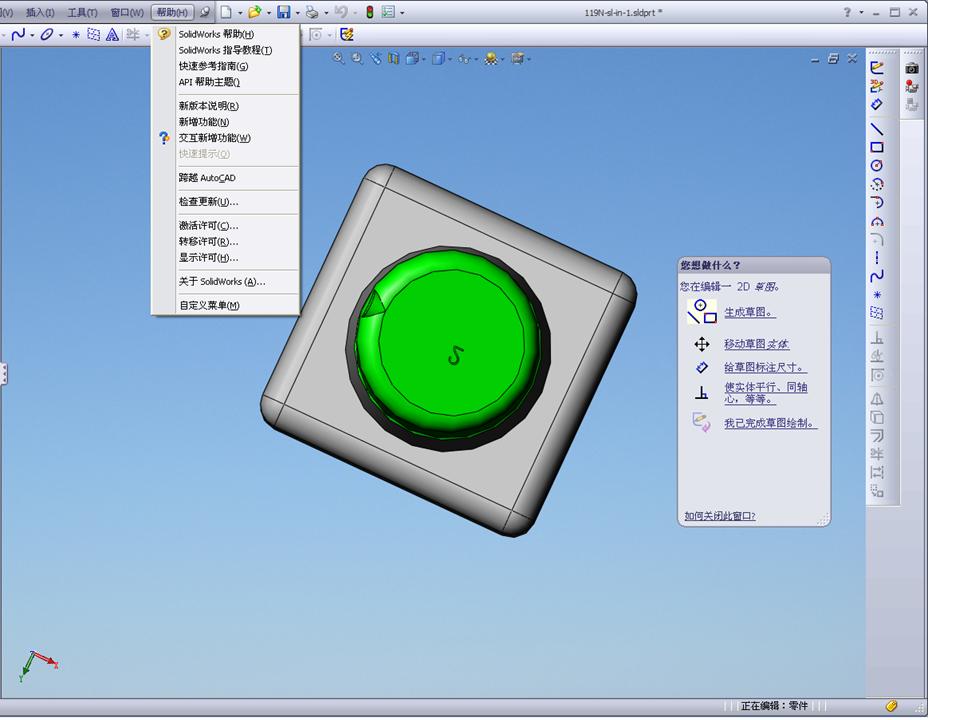This screenshot has height=720, width=960.
Task: Select the Point tool in top toolbar
Action: [x=76, y=34]
